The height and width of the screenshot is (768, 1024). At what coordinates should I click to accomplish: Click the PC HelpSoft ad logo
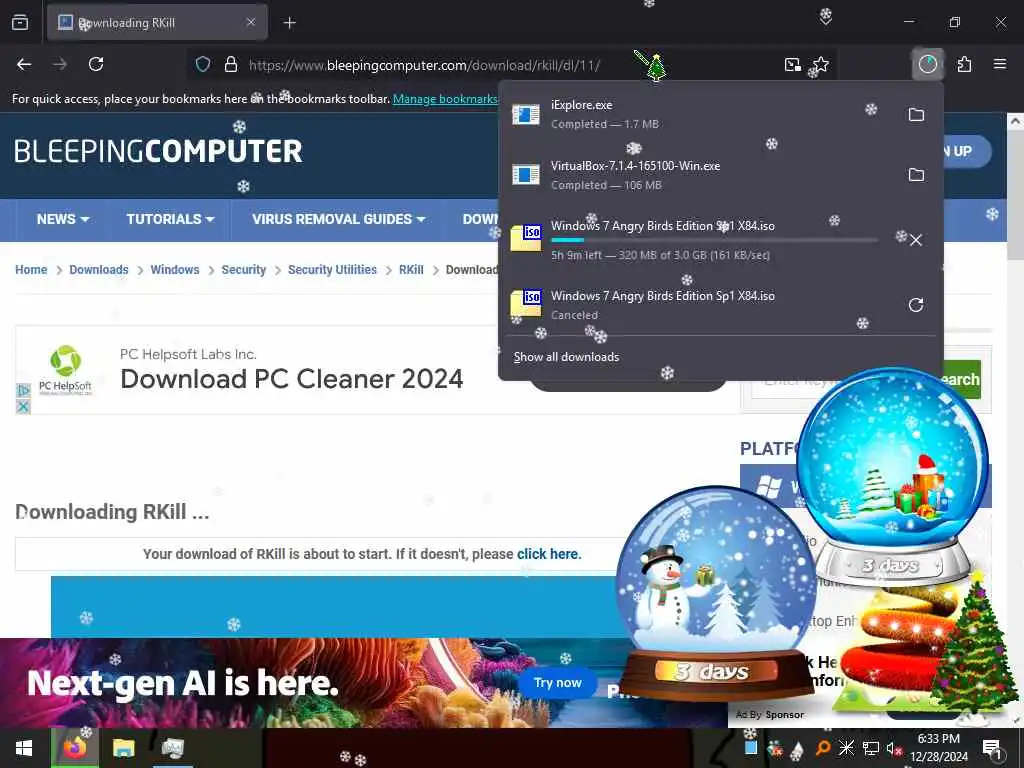coord(65,370)
